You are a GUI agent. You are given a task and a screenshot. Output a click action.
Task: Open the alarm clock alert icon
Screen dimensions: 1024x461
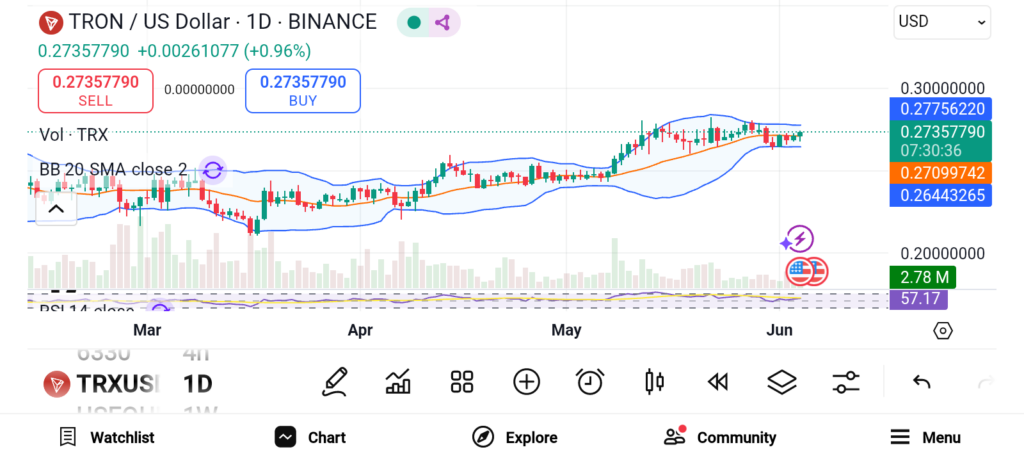[590, 382]
